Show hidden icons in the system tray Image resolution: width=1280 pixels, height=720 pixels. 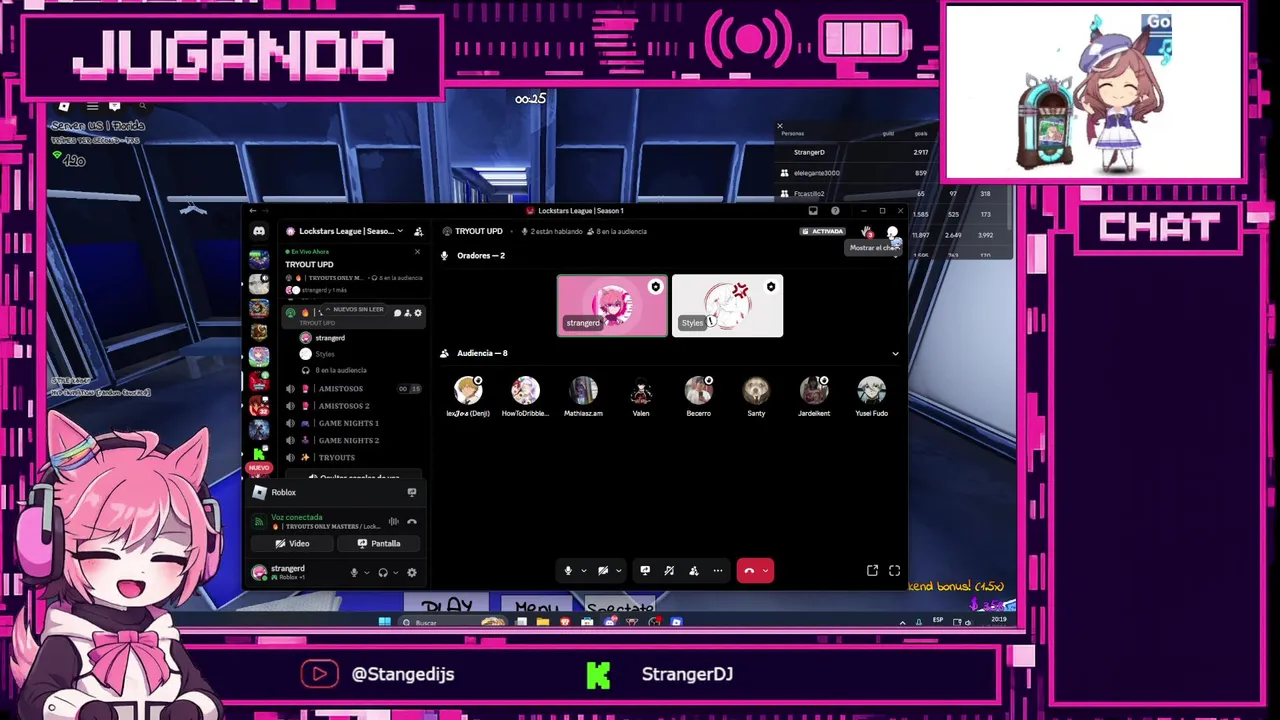(902, 622)
